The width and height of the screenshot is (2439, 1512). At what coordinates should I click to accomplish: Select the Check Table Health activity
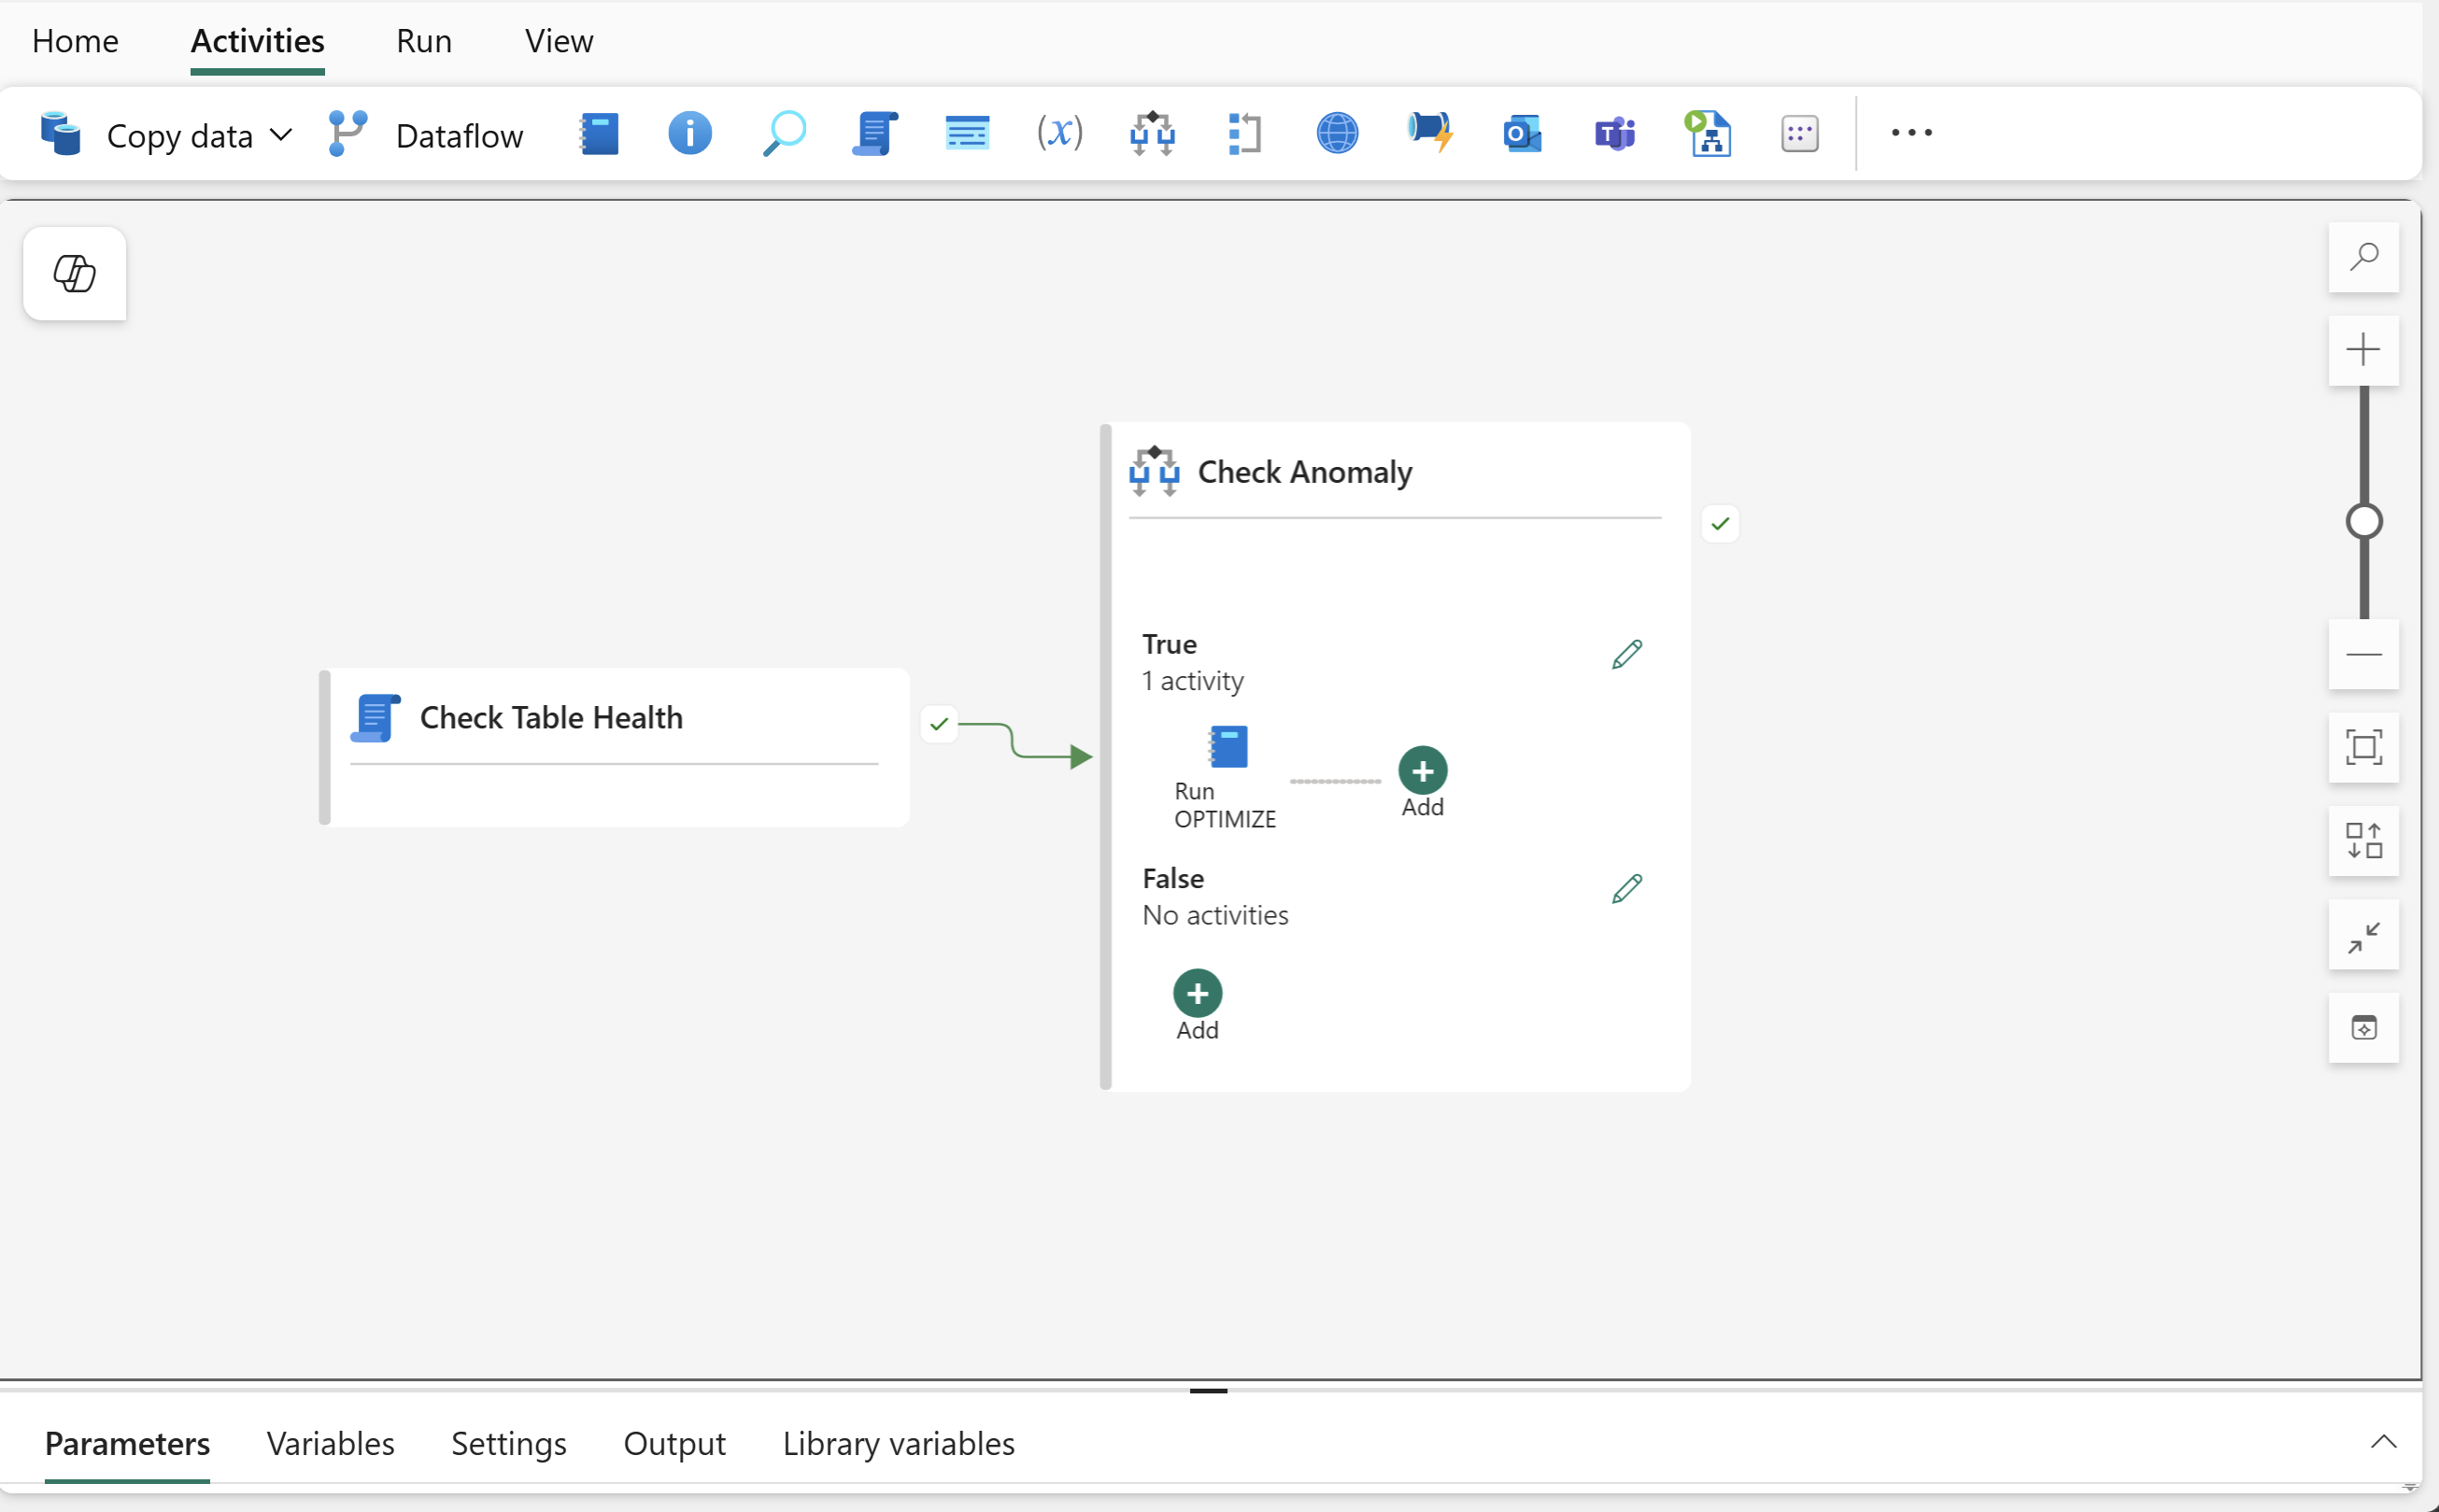pos(614,746)
